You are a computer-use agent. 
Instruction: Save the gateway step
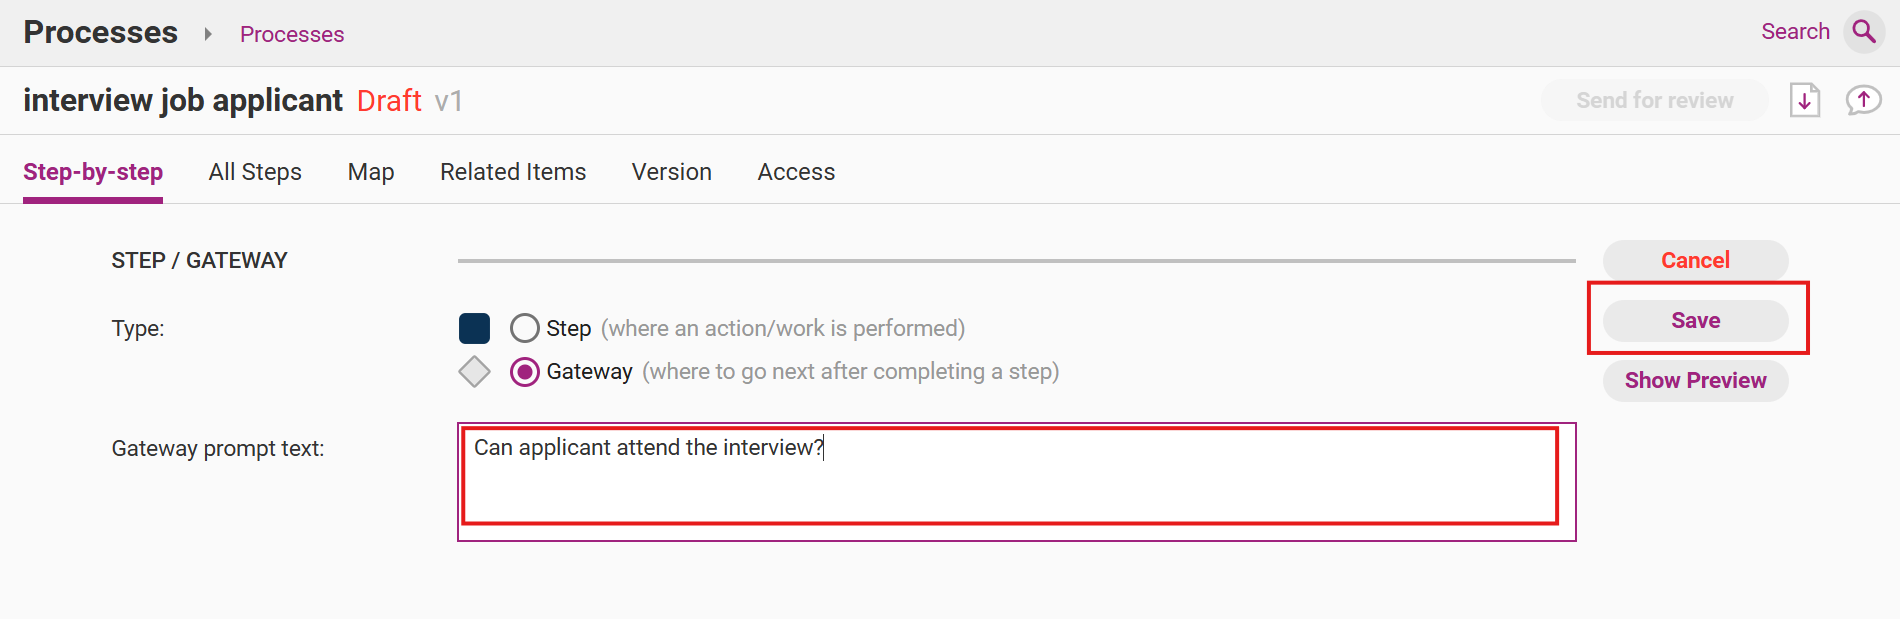pyautogui.click(x=1695, y=320)
